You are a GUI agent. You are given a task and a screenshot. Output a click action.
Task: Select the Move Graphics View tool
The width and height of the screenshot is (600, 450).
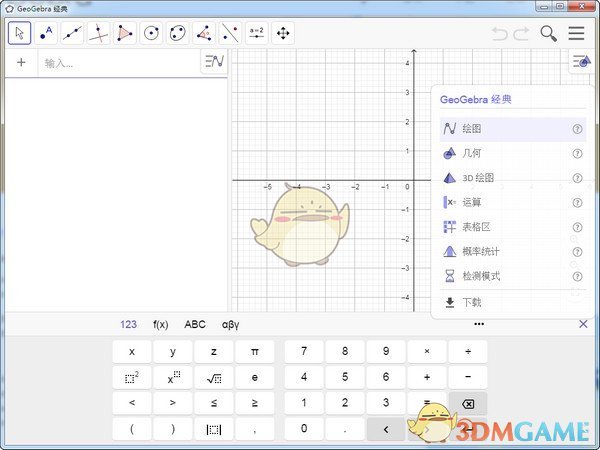click(283, 33)
